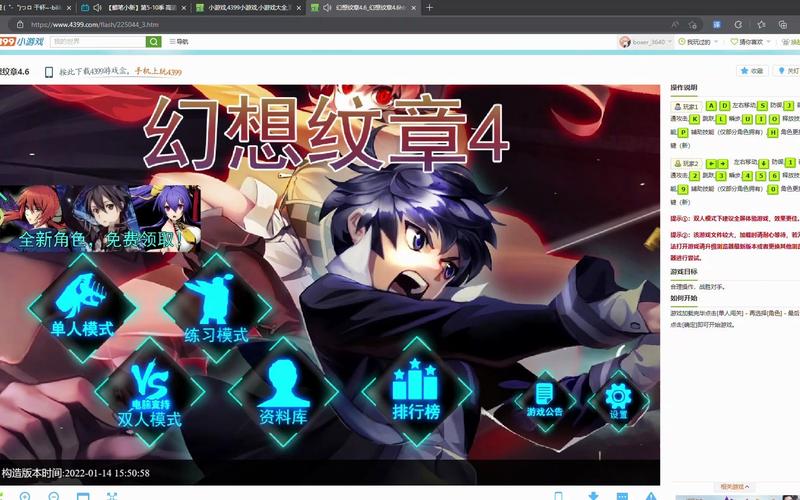The width and height of the screenshot is (800, 500).
Task: Click the blue download arrow below game
Action: pyautogui.click(x=593, y=496)
